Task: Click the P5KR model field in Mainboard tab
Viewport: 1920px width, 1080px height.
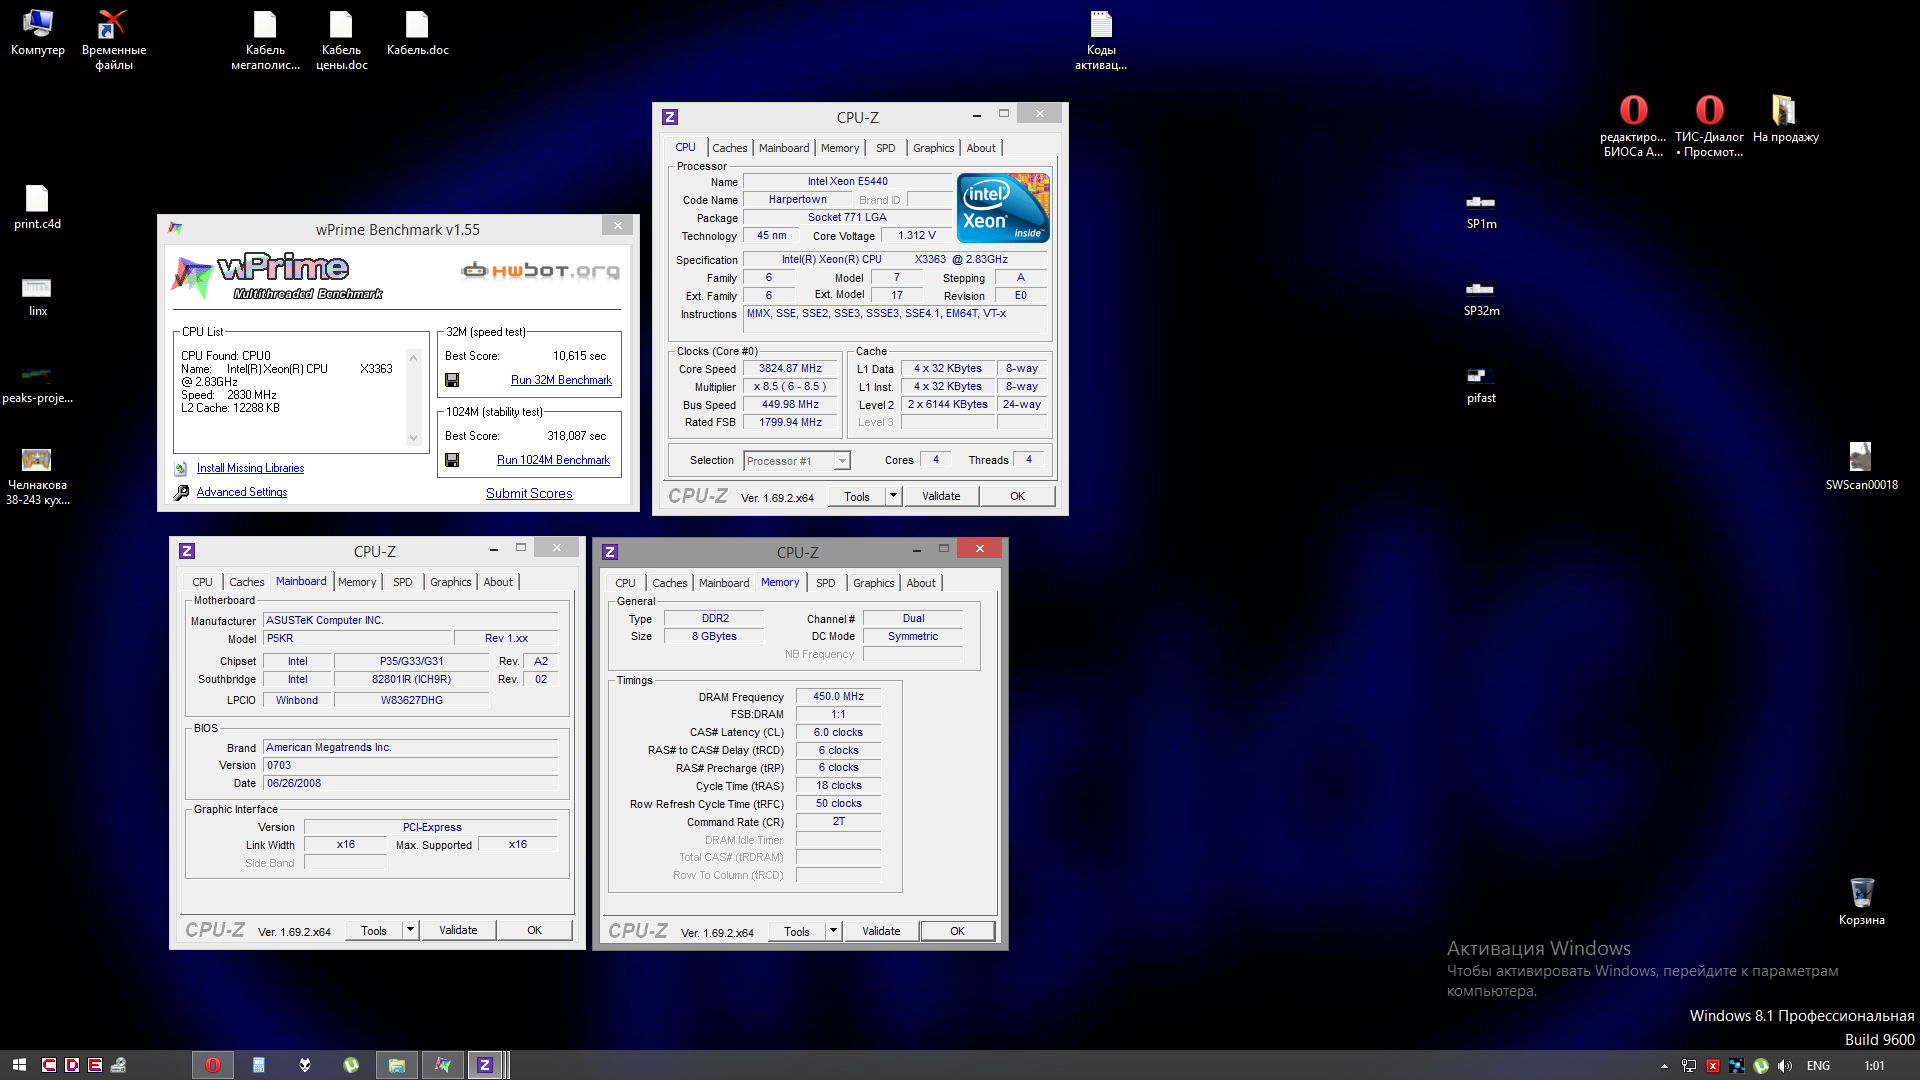Action: coord(357,638)
